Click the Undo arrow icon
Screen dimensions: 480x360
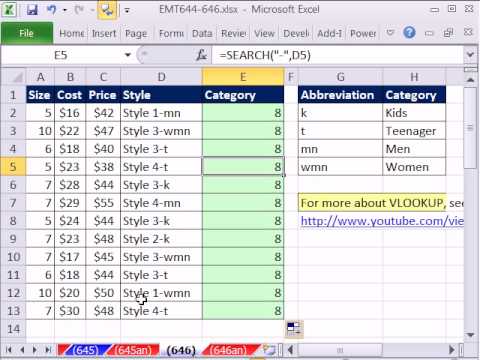[52, 10]
